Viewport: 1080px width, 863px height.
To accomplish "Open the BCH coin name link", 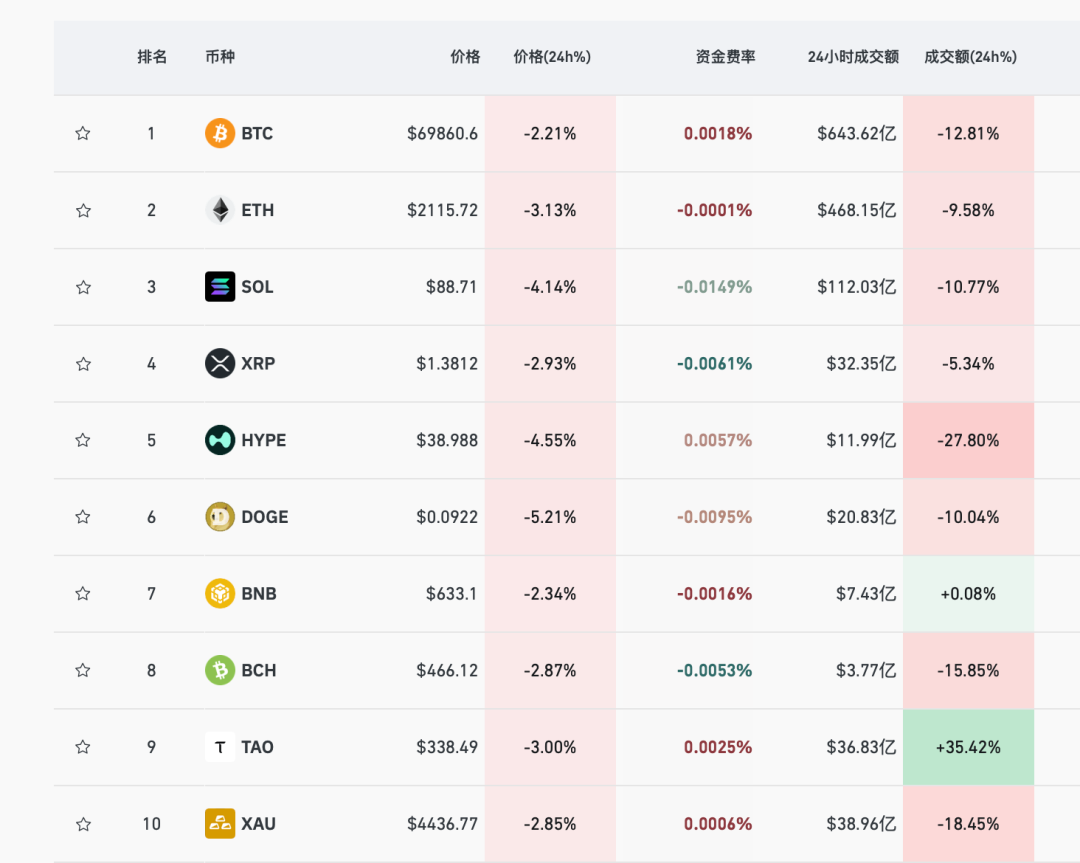I will point(258,670).
